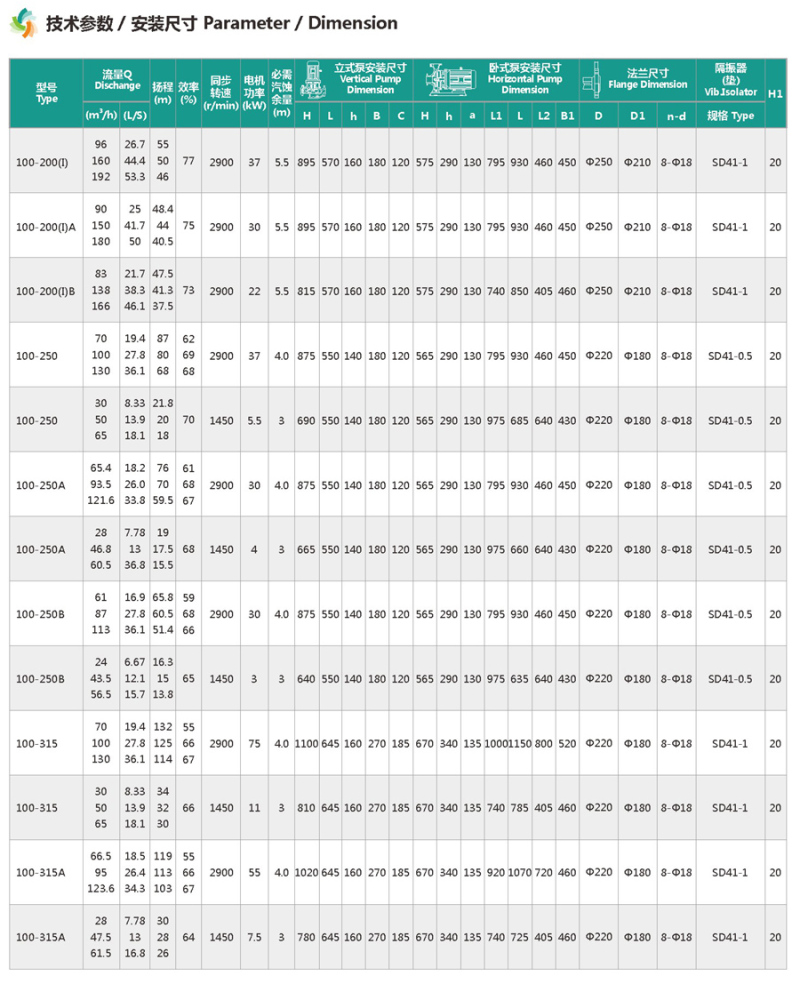Click the 法兰尺寸 Flange Dimension header text
This screenshot has height=992, width=800.
click(x=648, y=78)
